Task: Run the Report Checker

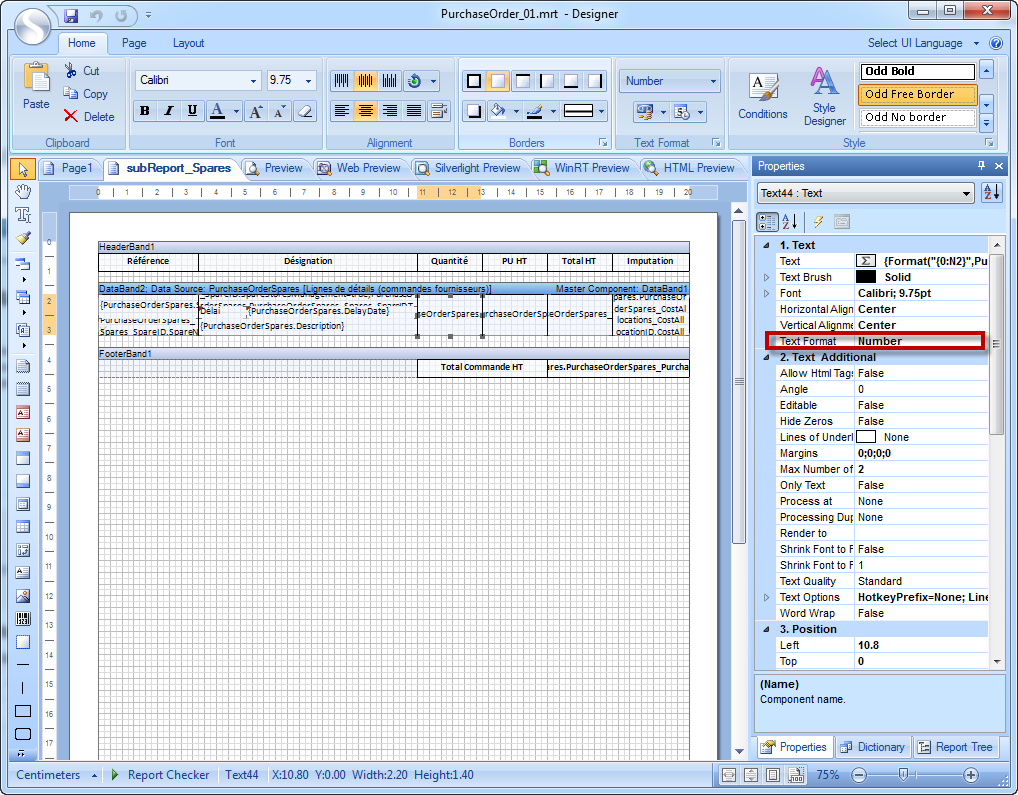Action: click(160, 775)
